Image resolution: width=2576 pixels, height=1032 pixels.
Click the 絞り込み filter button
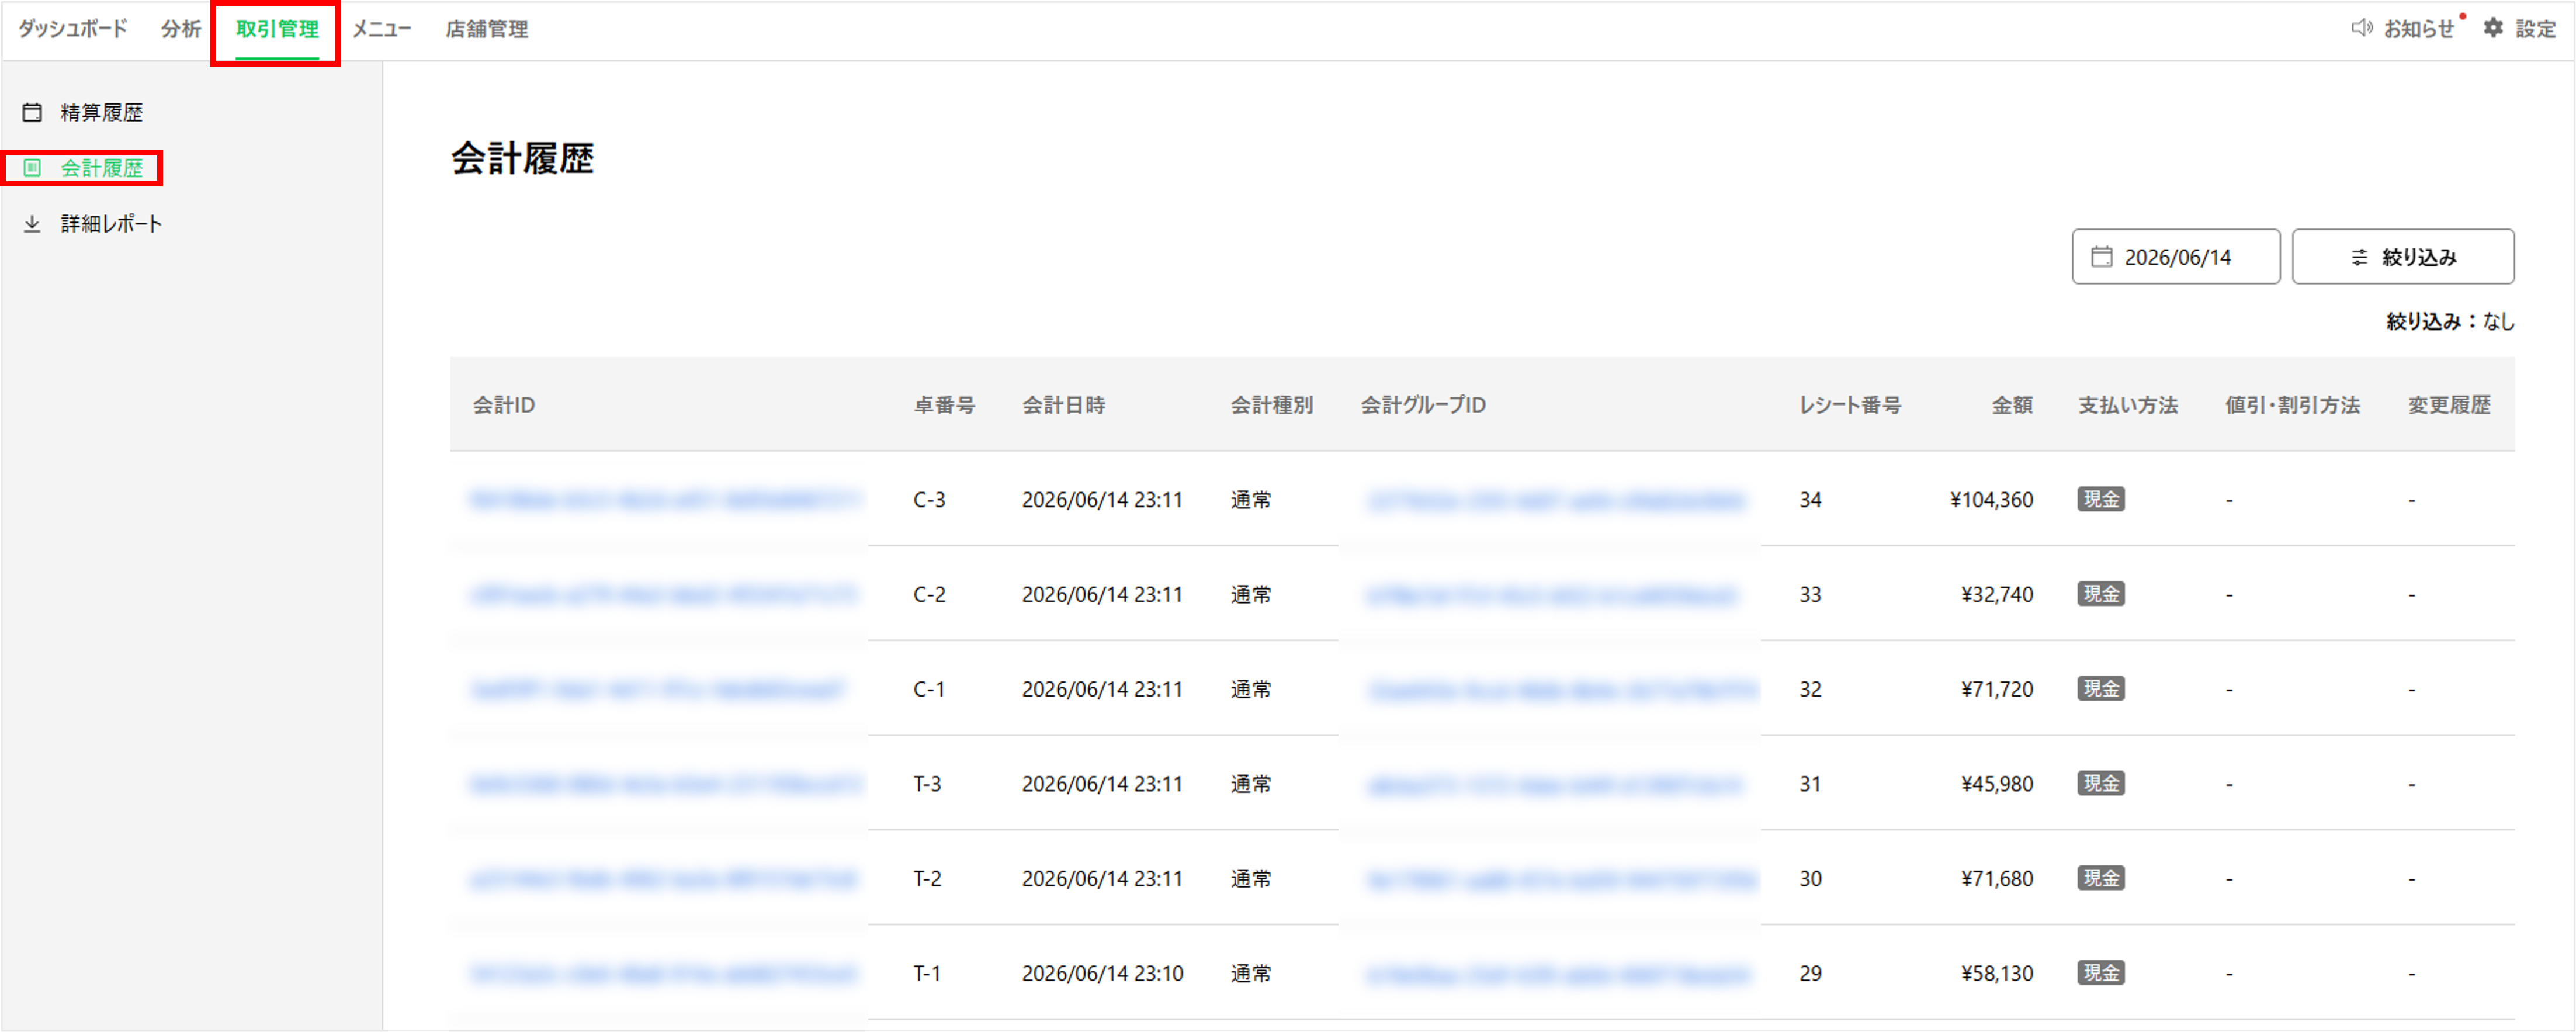[2403, 257]
